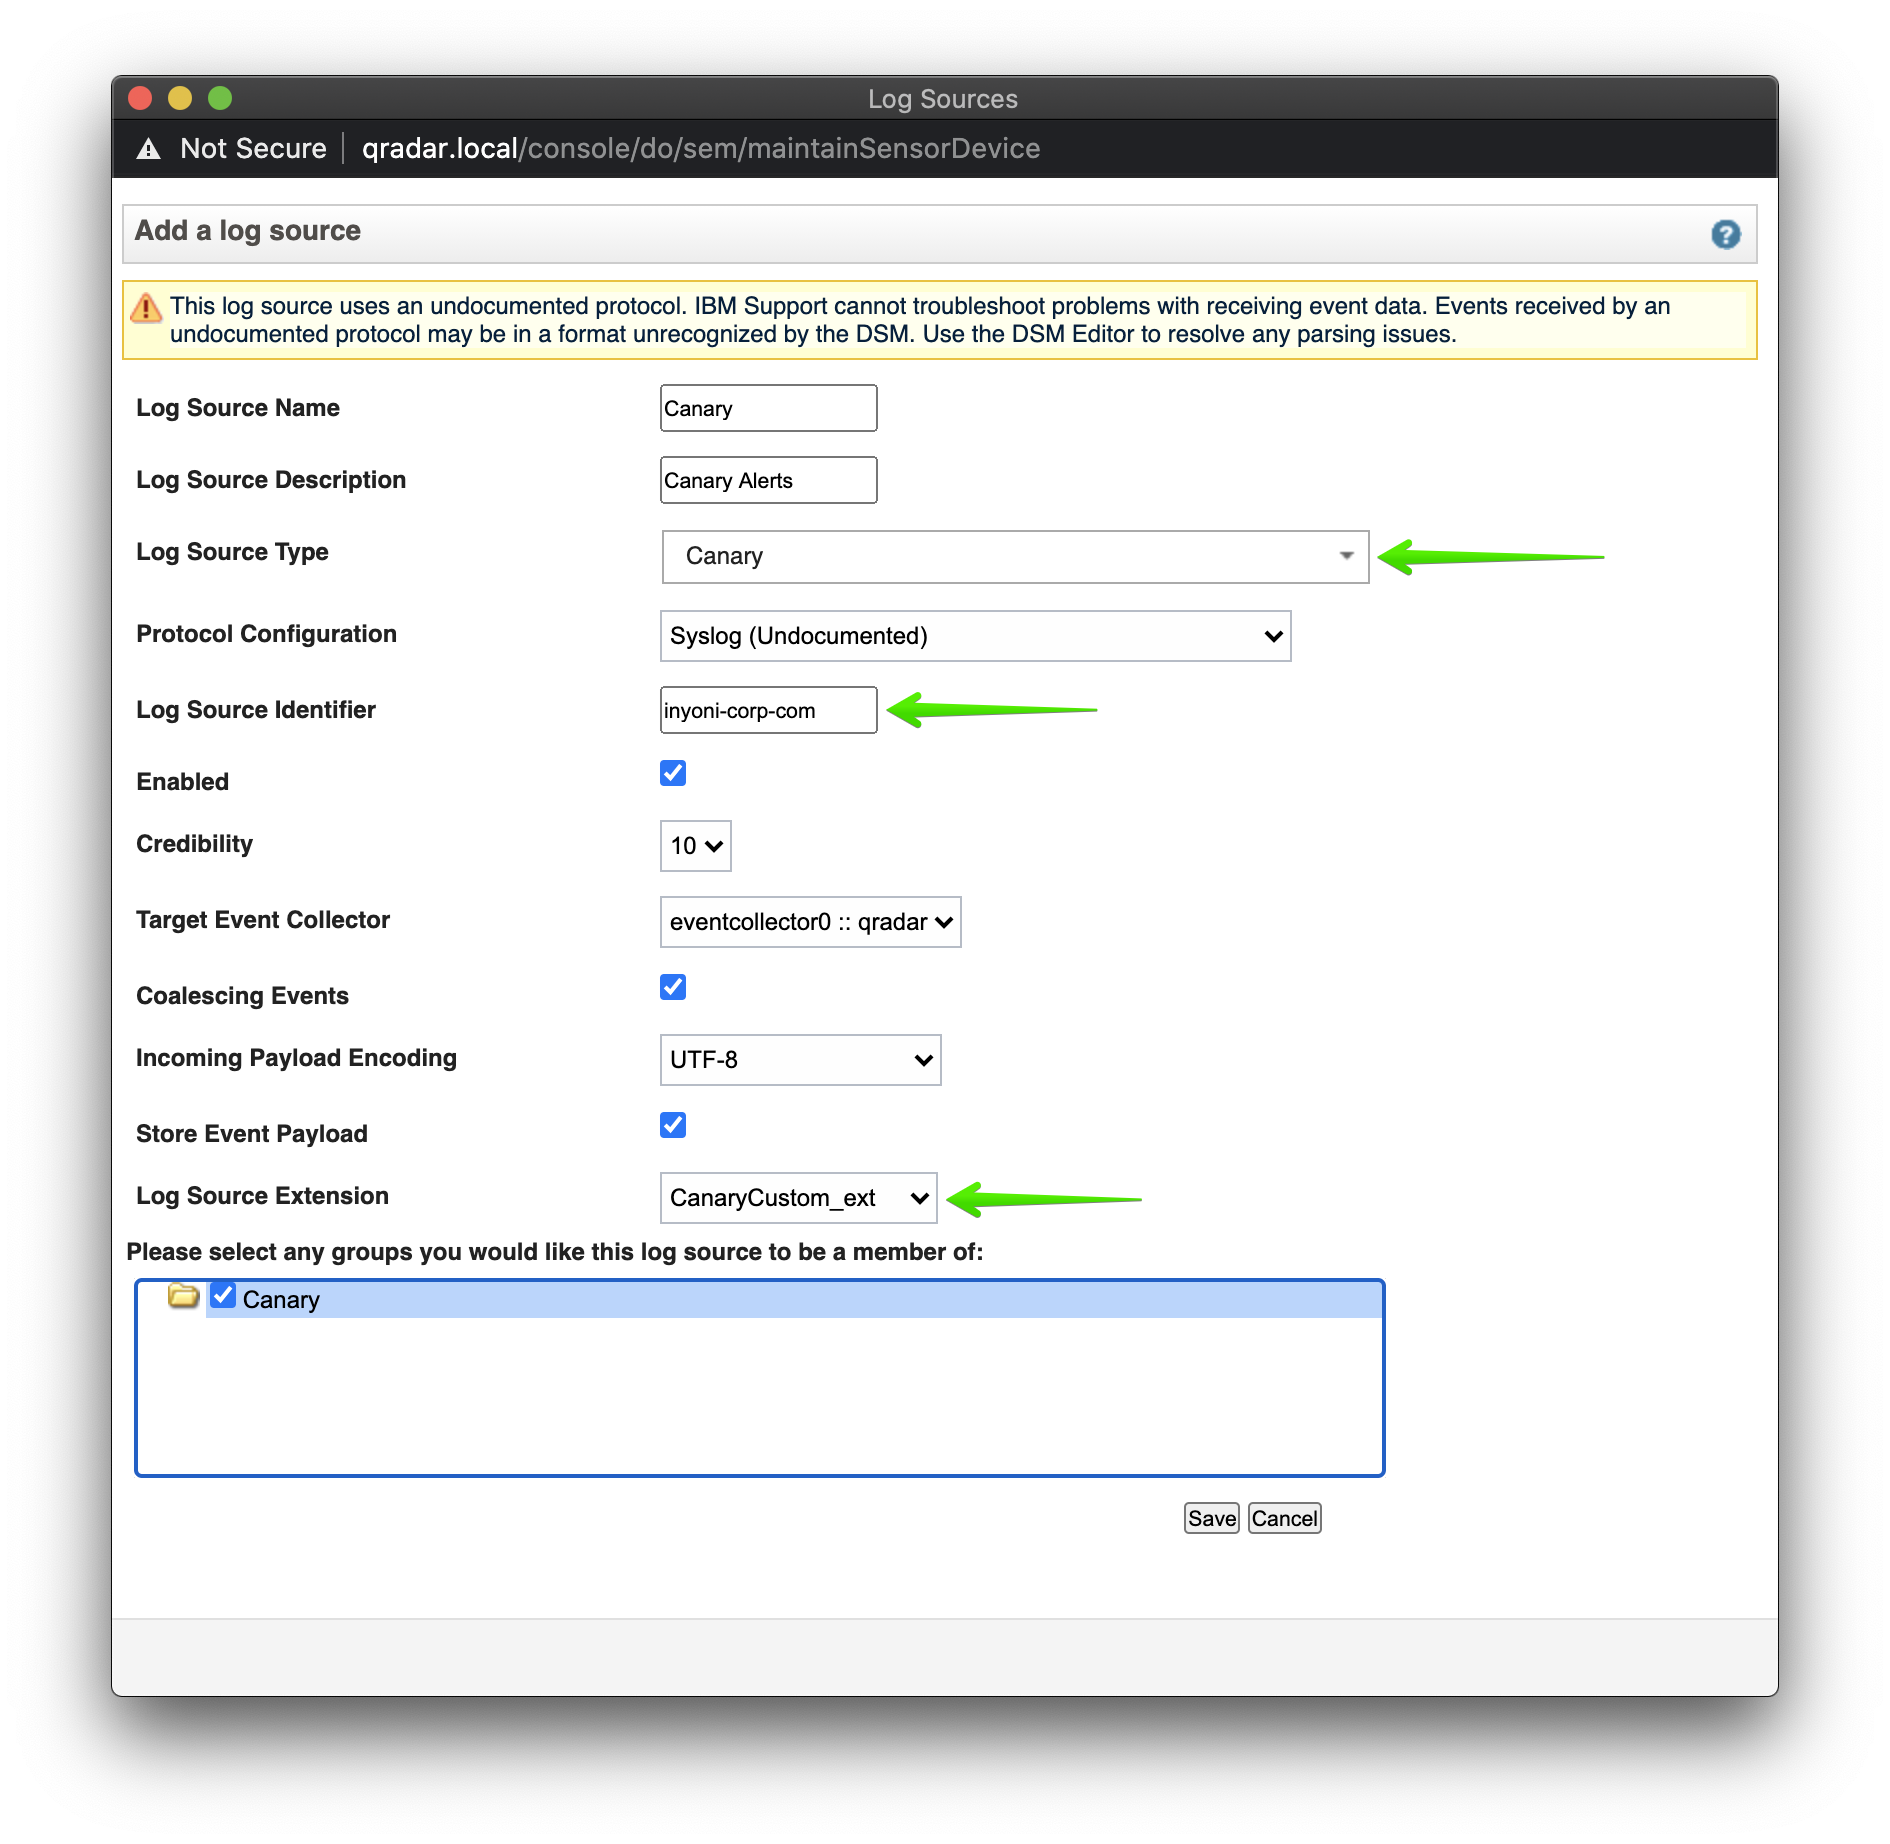Screen dimensions: 1890x1844
Task: Toggle the Coalescing Events checkbox
Action: click(673, 987)
